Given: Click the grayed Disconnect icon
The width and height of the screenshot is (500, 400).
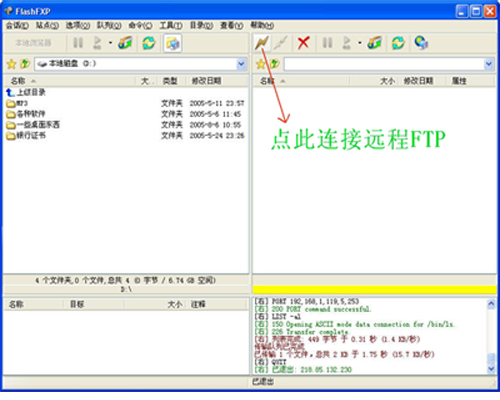Looking at the screenshot, I should pyautogui.click(x=280, y=43).
